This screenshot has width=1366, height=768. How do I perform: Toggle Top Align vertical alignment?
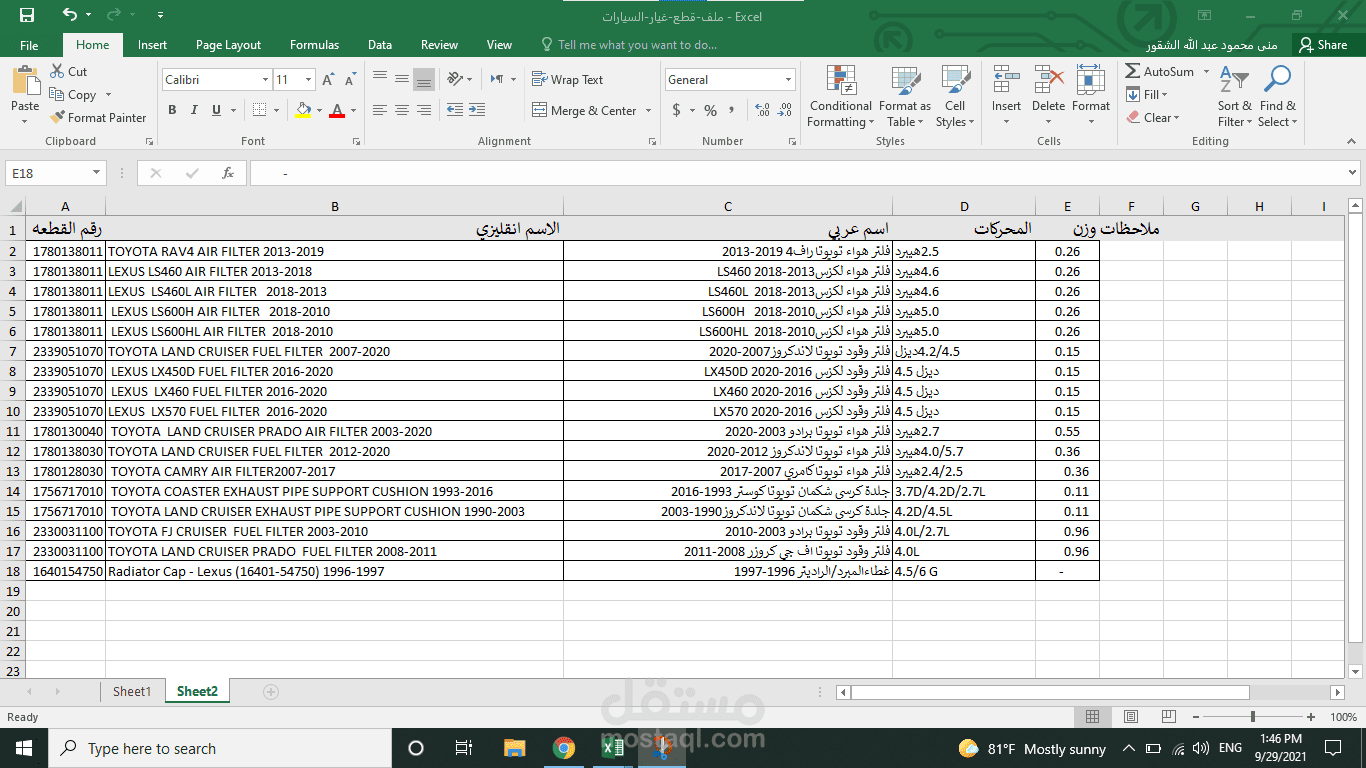tap(379, 79)
